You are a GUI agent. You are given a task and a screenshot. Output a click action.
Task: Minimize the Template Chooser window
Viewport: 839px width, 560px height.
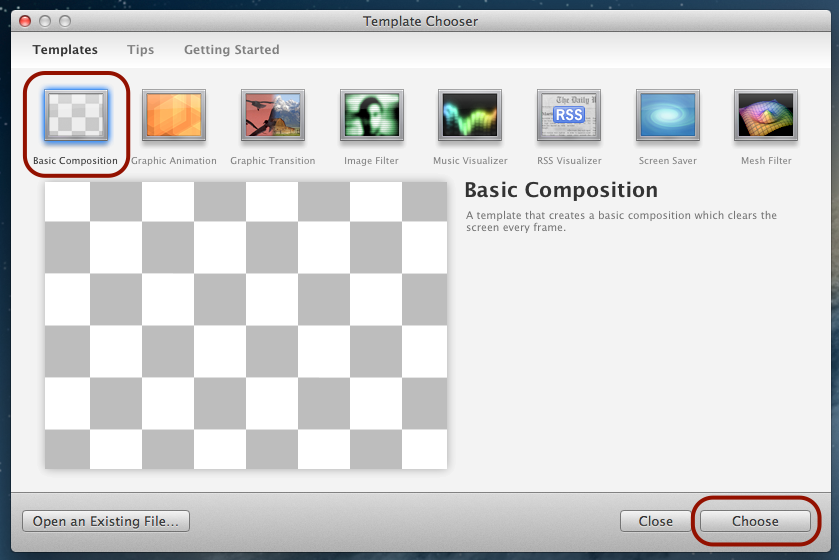45,21
